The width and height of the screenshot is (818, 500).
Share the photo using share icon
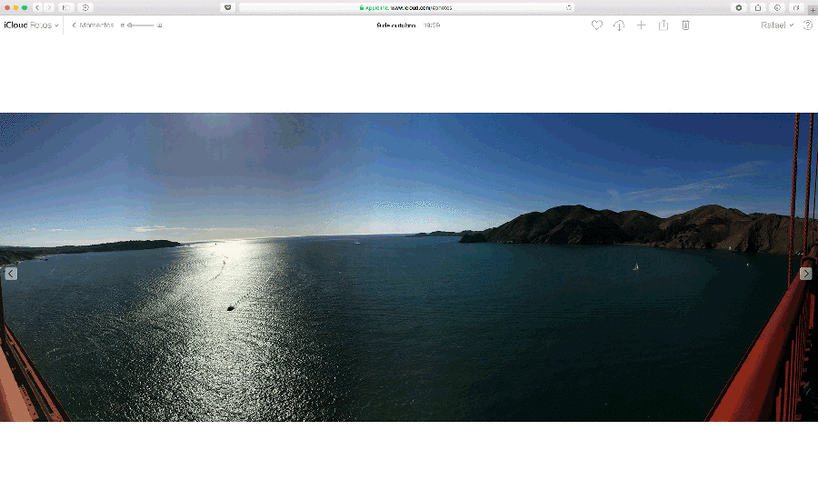pos(663,25)
